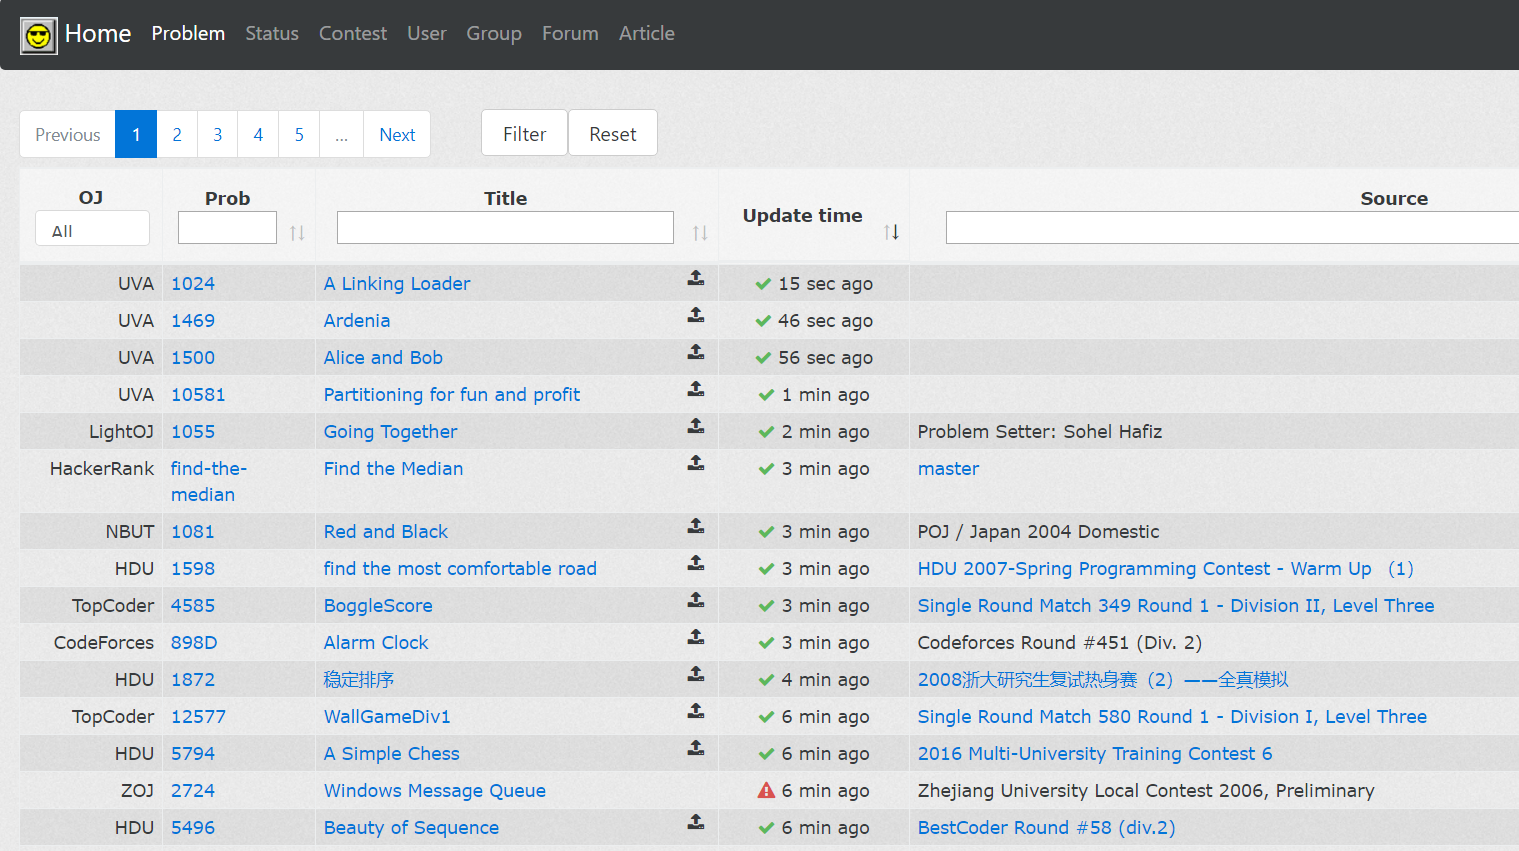The image size is (1519, 851).
Task: Click the submit icon for WallGameDiv1
Action: 696,711
